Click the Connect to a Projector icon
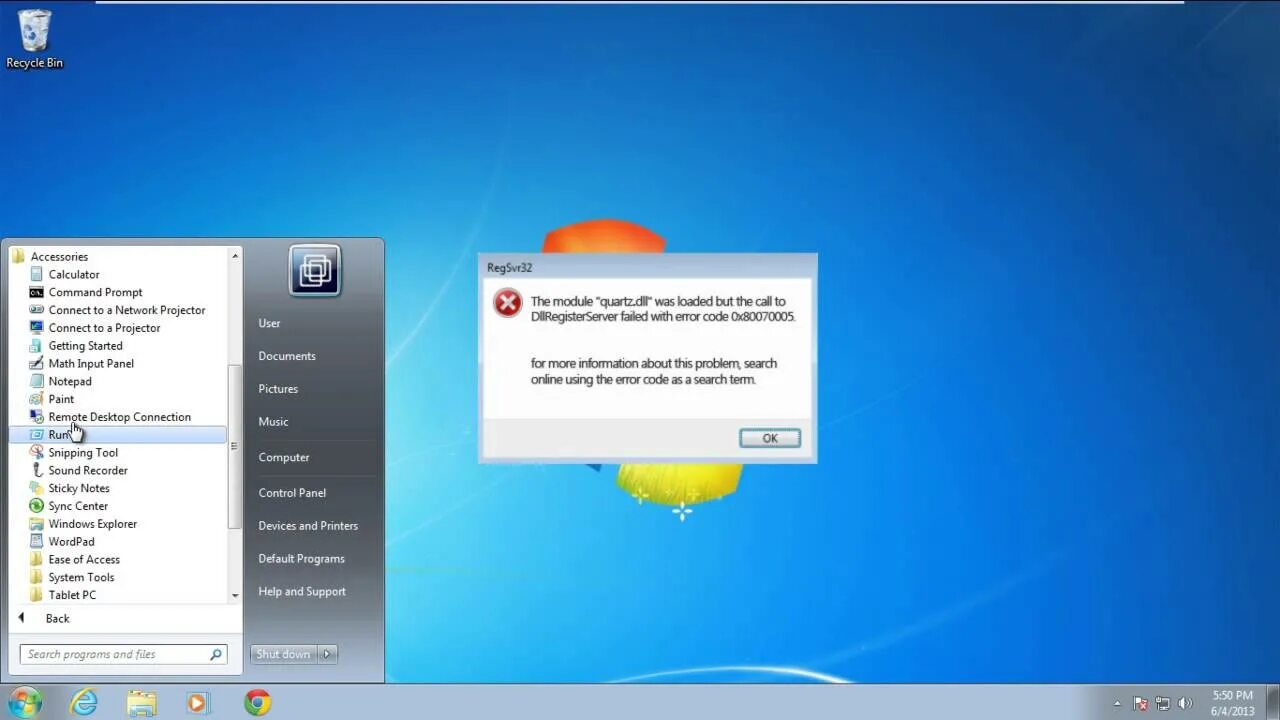This screenshot has height=720, width=1280. point(37,328)
